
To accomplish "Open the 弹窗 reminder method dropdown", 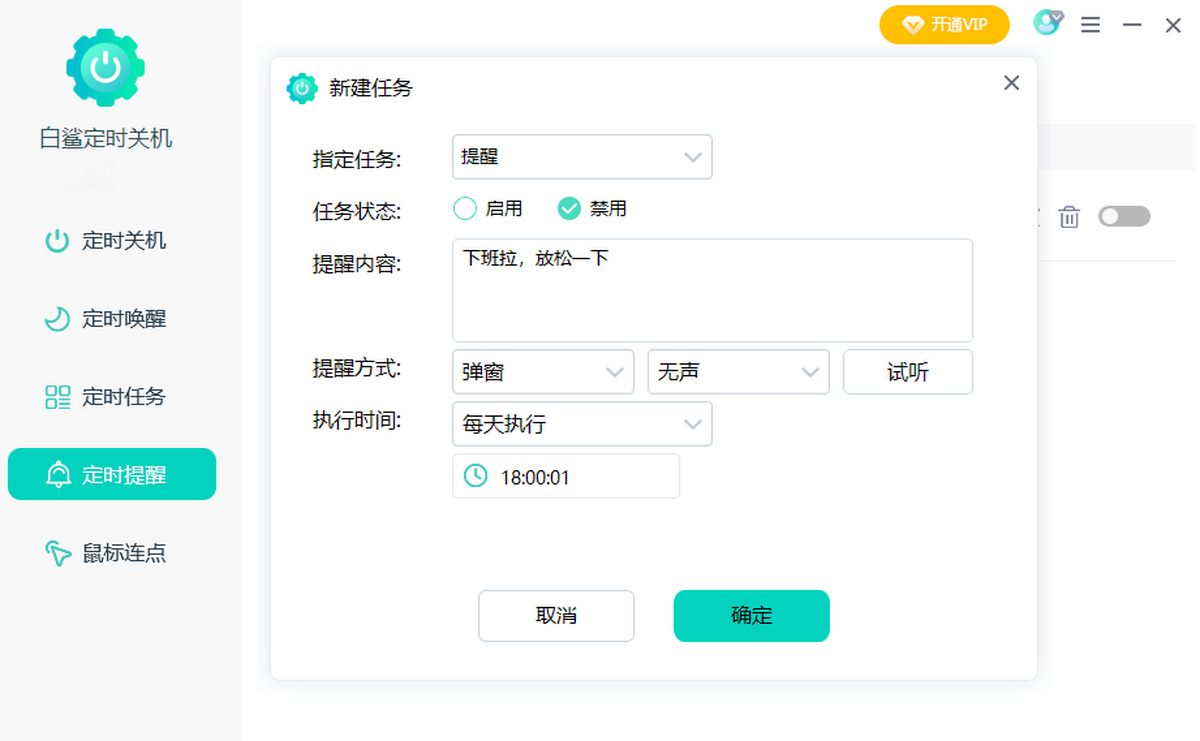I will click(543, 372).
